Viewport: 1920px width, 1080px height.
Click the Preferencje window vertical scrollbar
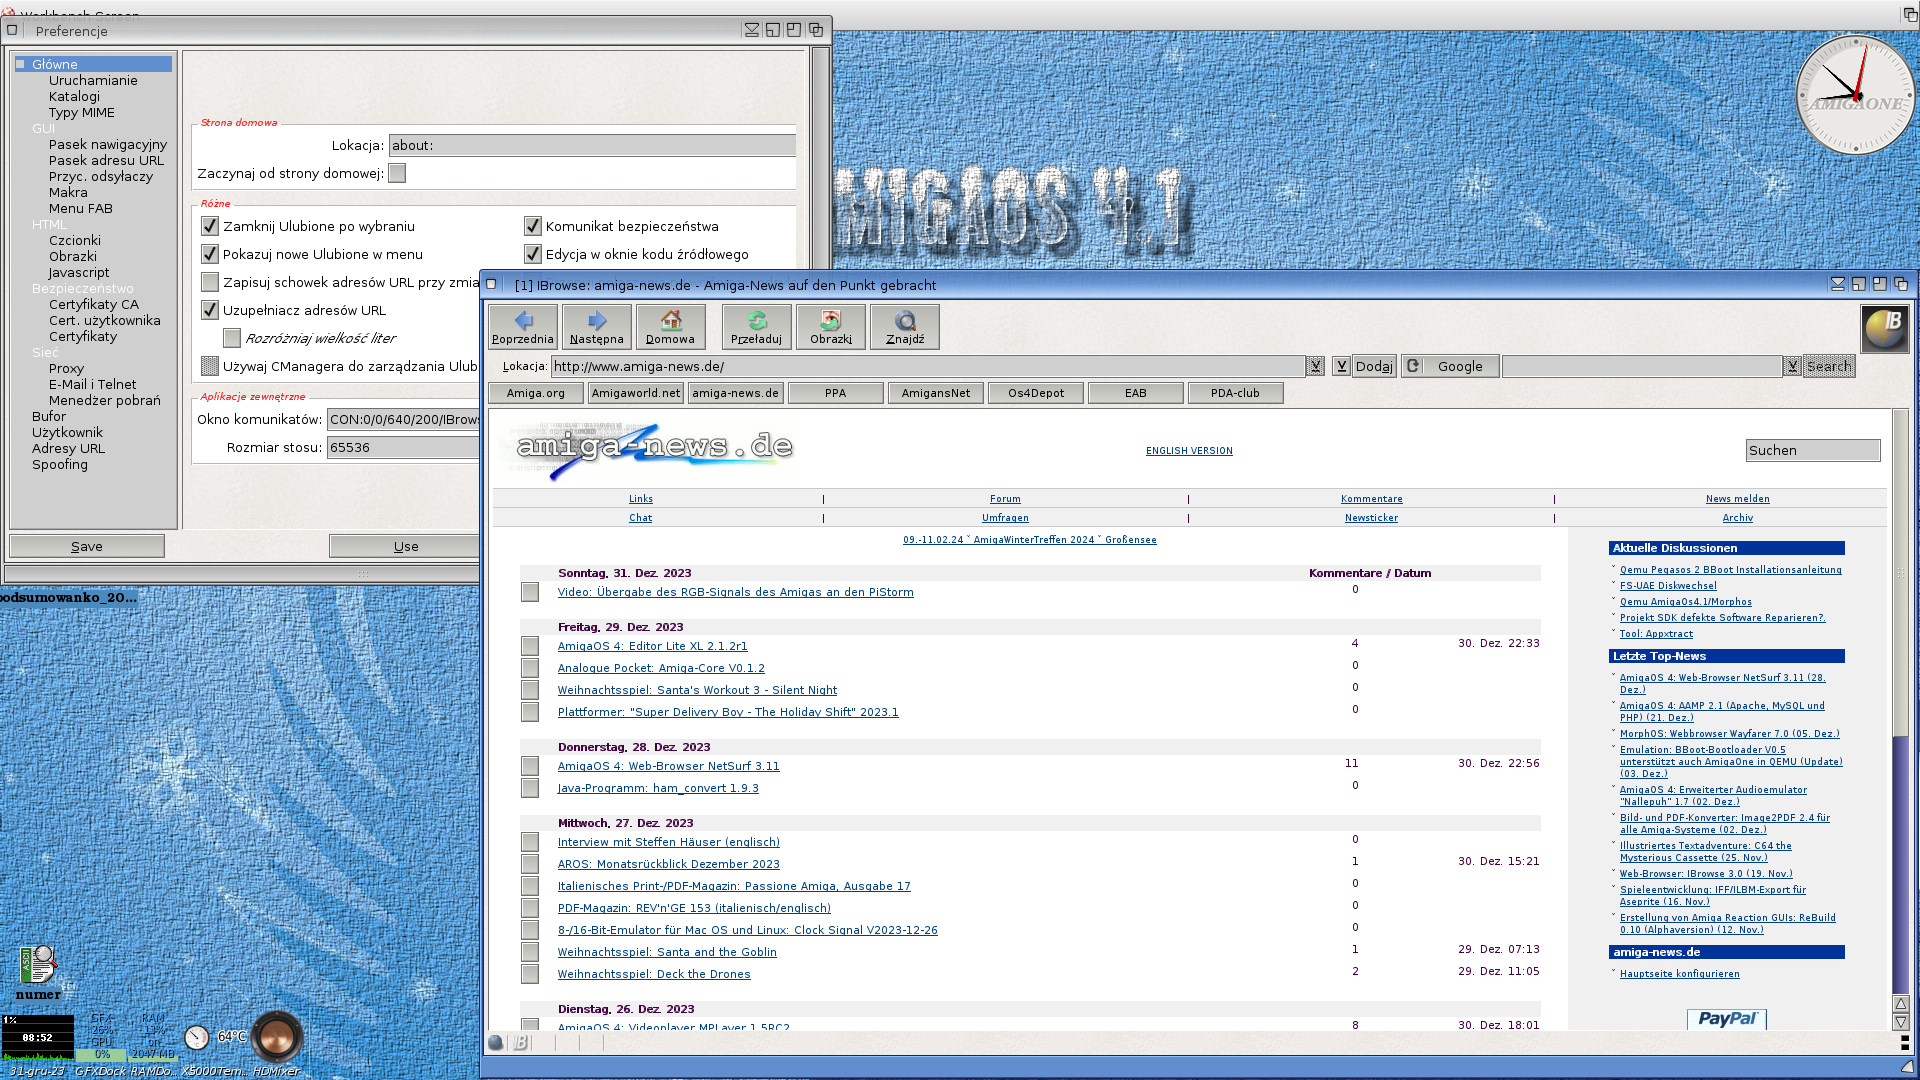(821, 160)
